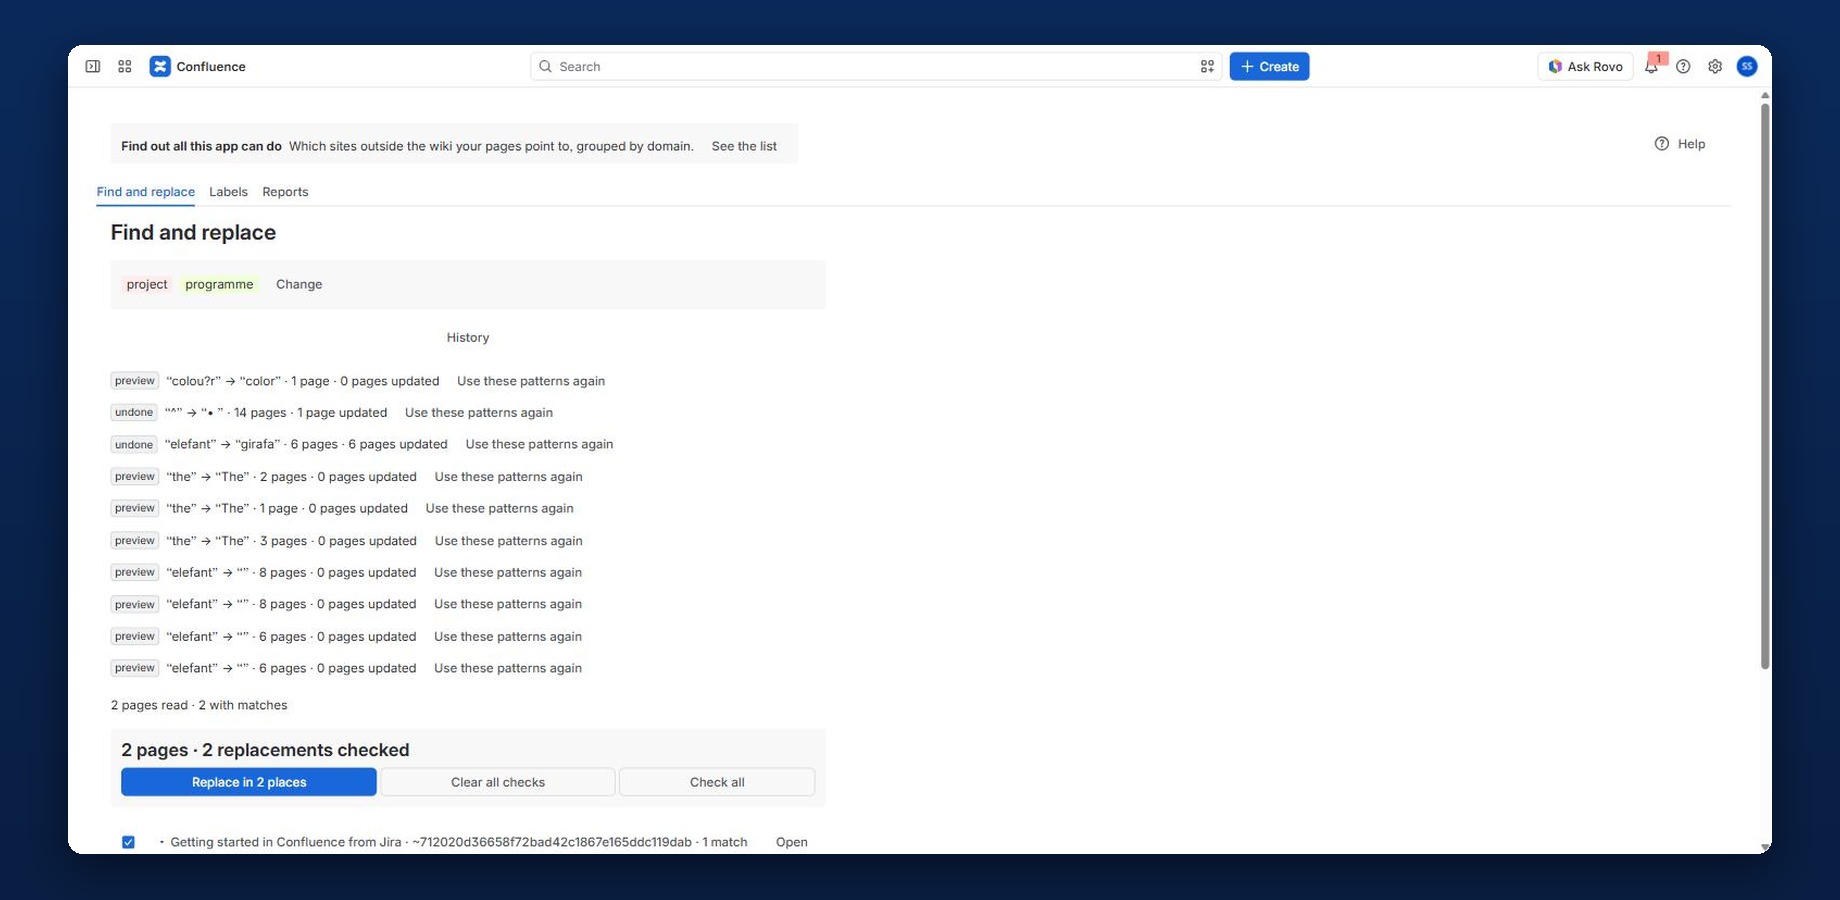Reuse patterns for the→The 3 pages entry
The height and width of the screenshot is (900, 1840).
508,541
